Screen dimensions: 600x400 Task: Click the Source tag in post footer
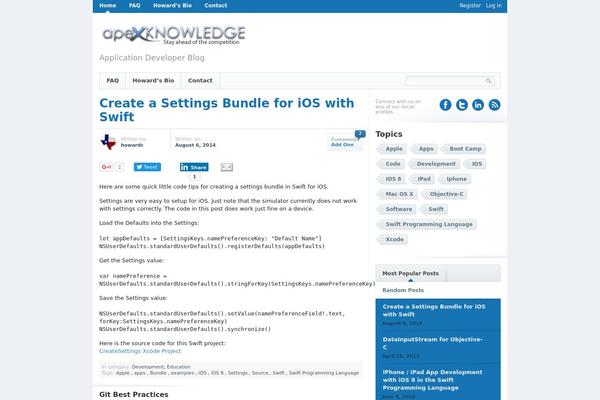260,373
